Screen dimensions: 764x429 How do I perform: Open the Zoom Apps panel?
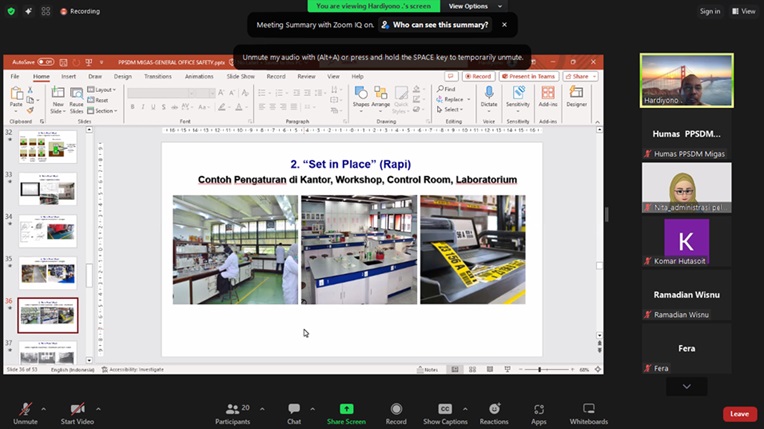[x=538, y=413]
